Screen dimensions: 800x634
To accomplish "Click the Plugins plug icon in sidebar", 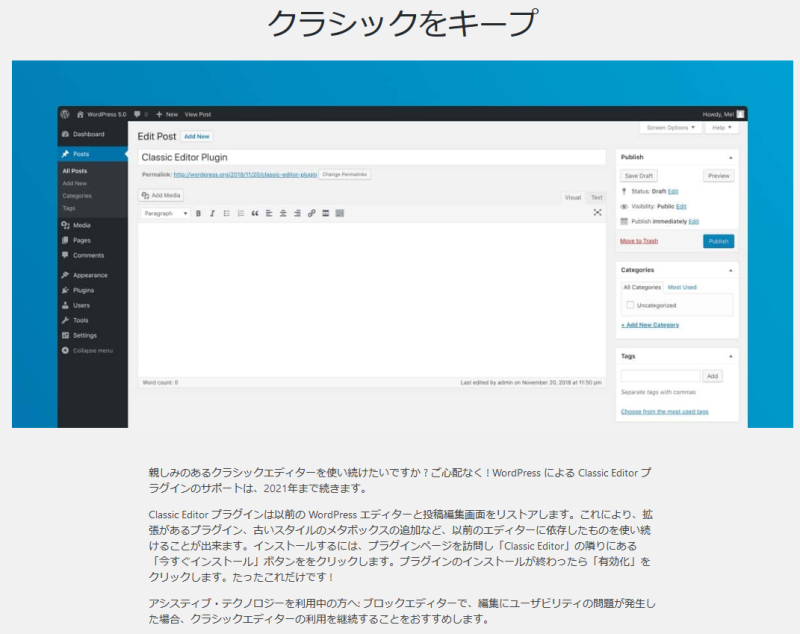I will (65, 290).
